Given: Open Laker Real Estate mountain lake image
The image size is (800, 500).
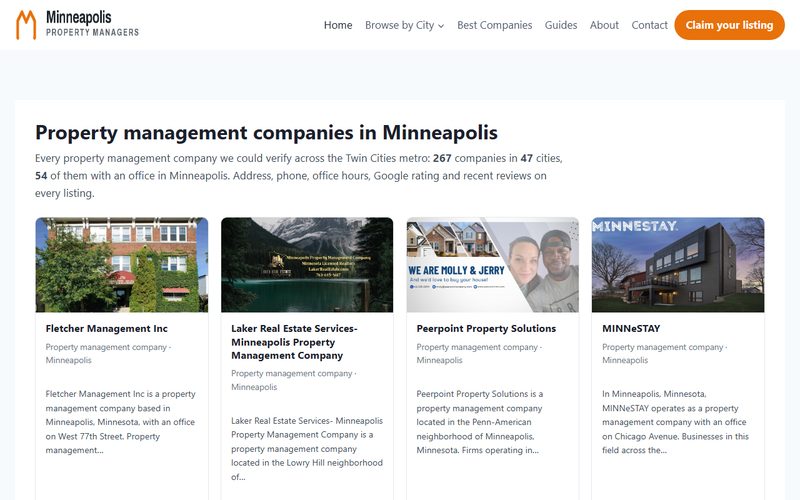Looking at the screenshot, I should tap(307, 265).
